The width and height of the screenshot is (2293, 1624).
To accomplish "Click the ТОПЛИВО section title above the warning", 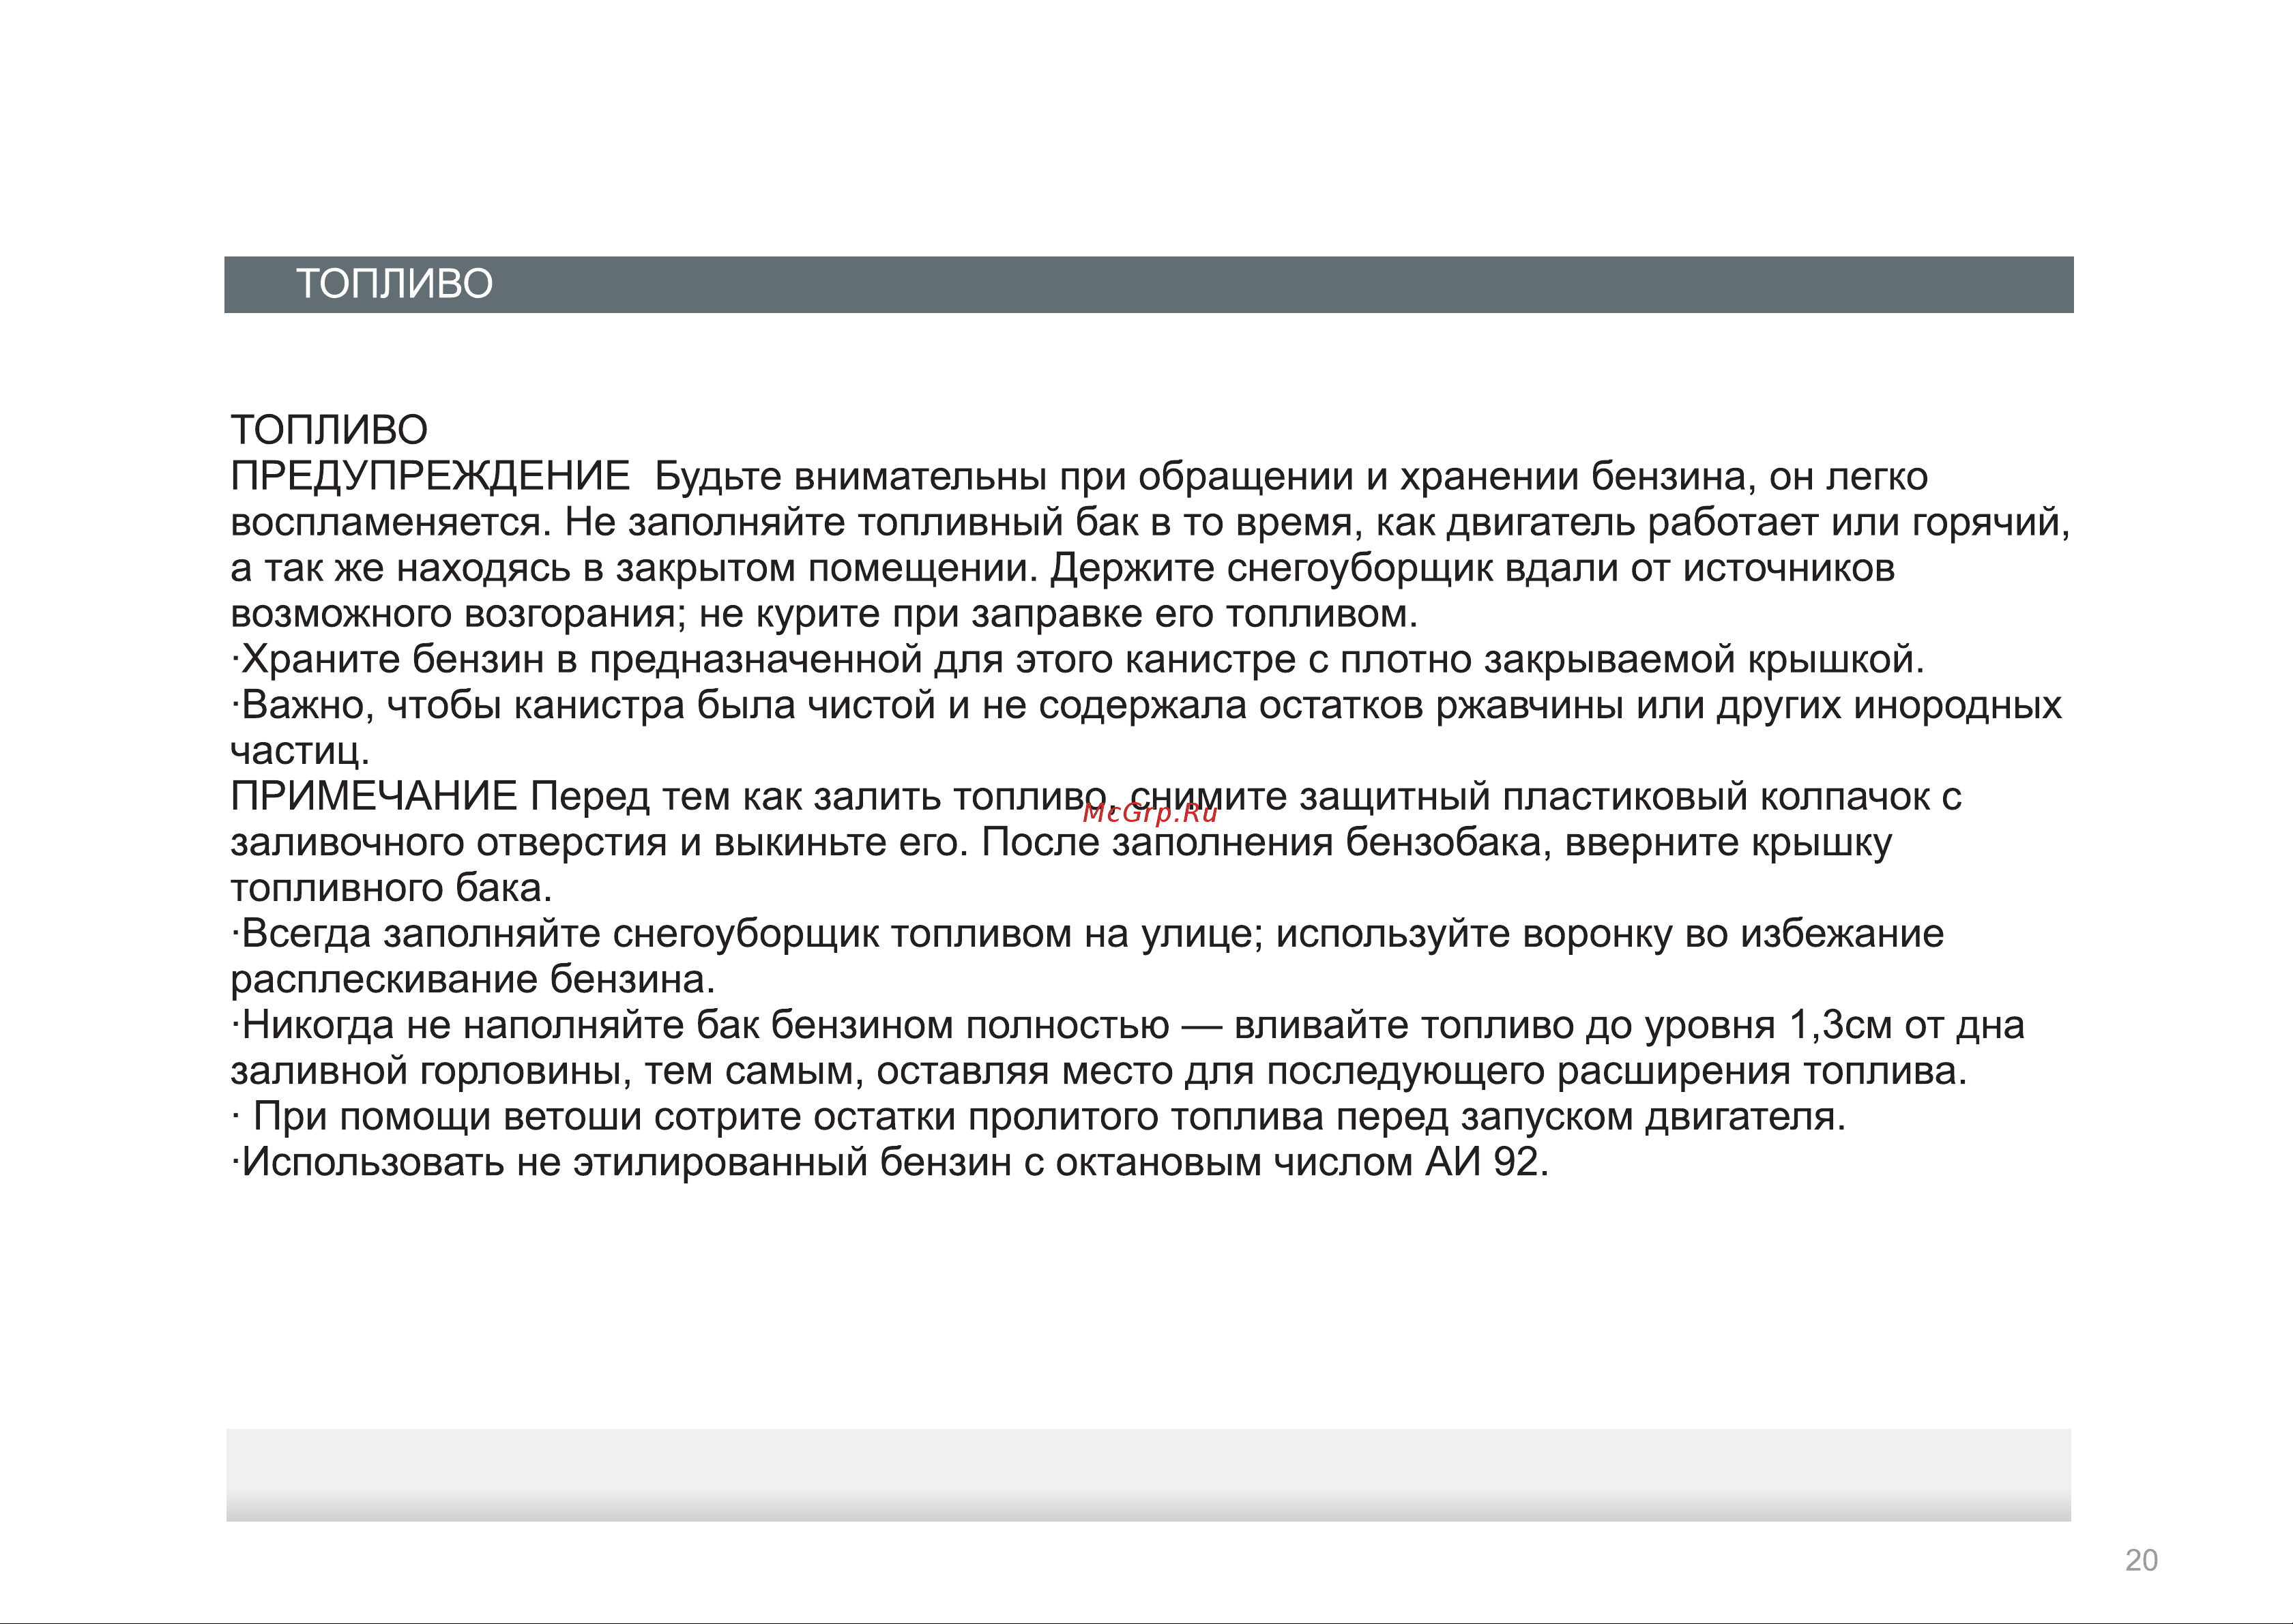I will pyautogui.click(x=329, y=430).
